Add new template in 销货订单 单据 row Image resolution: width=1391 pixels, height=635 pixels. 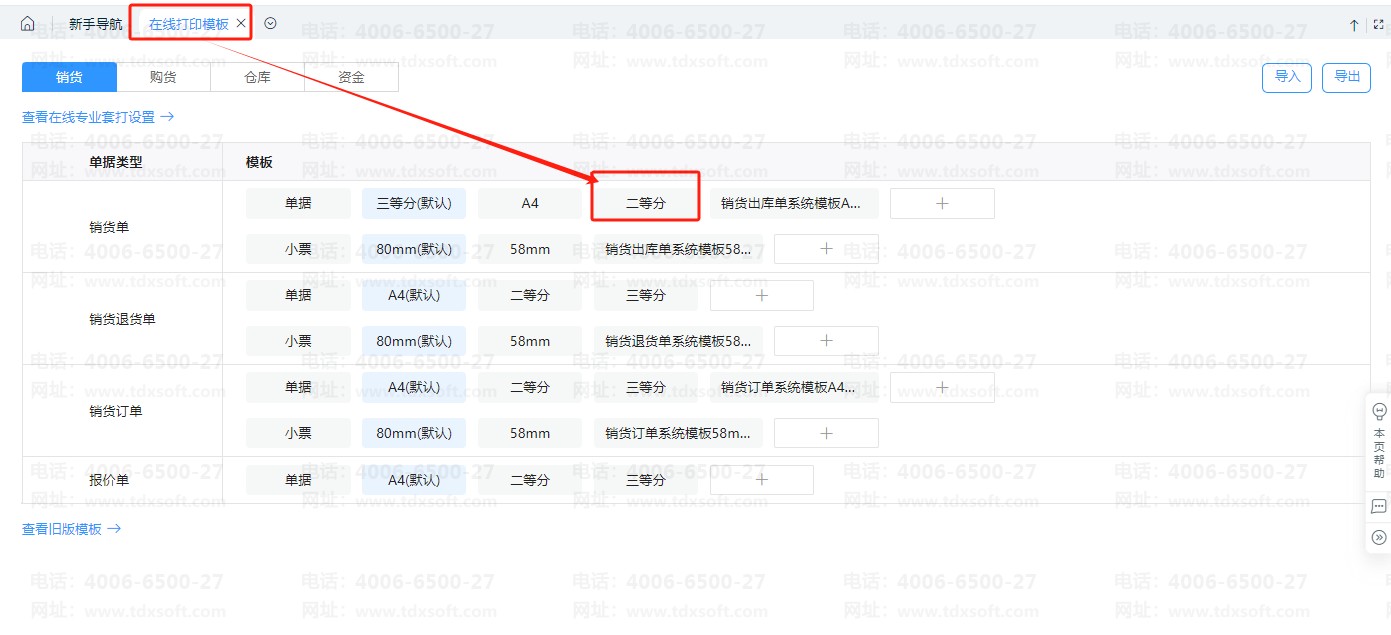[942, 387]
